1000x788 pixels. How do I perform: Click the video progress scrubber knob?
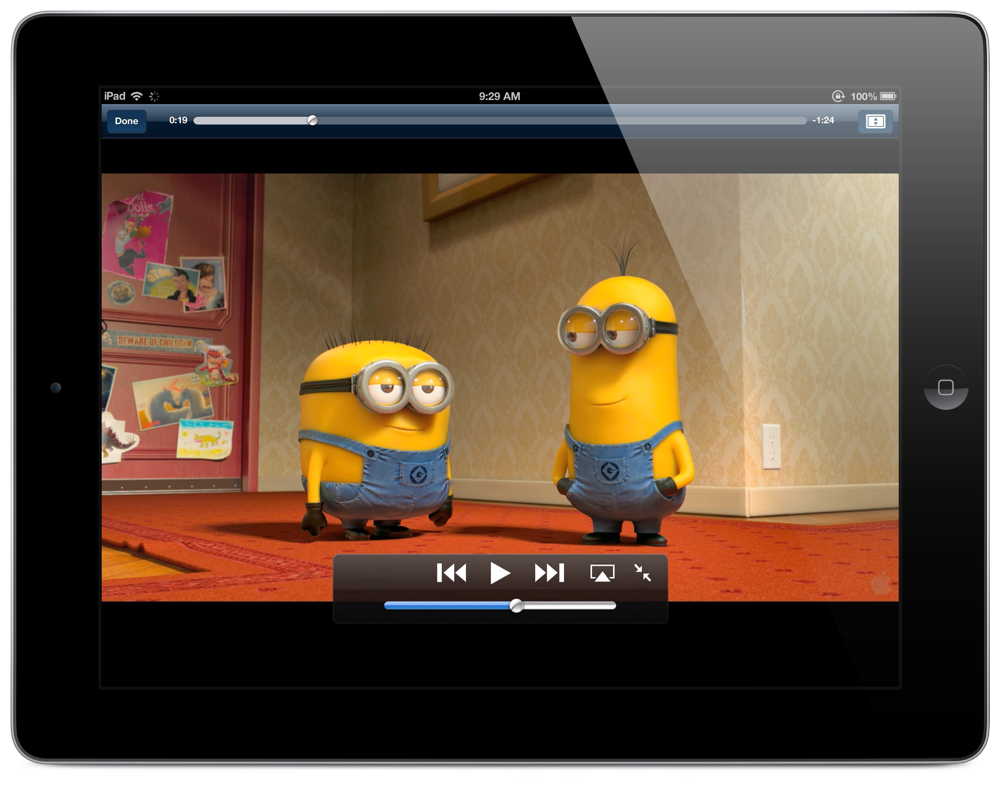[312, 120]
